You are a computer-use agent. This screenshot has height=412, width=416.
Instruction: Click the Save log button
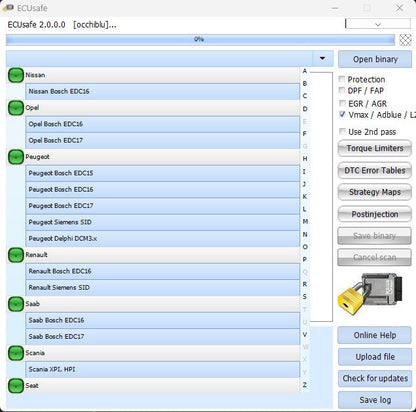point(375,400)
